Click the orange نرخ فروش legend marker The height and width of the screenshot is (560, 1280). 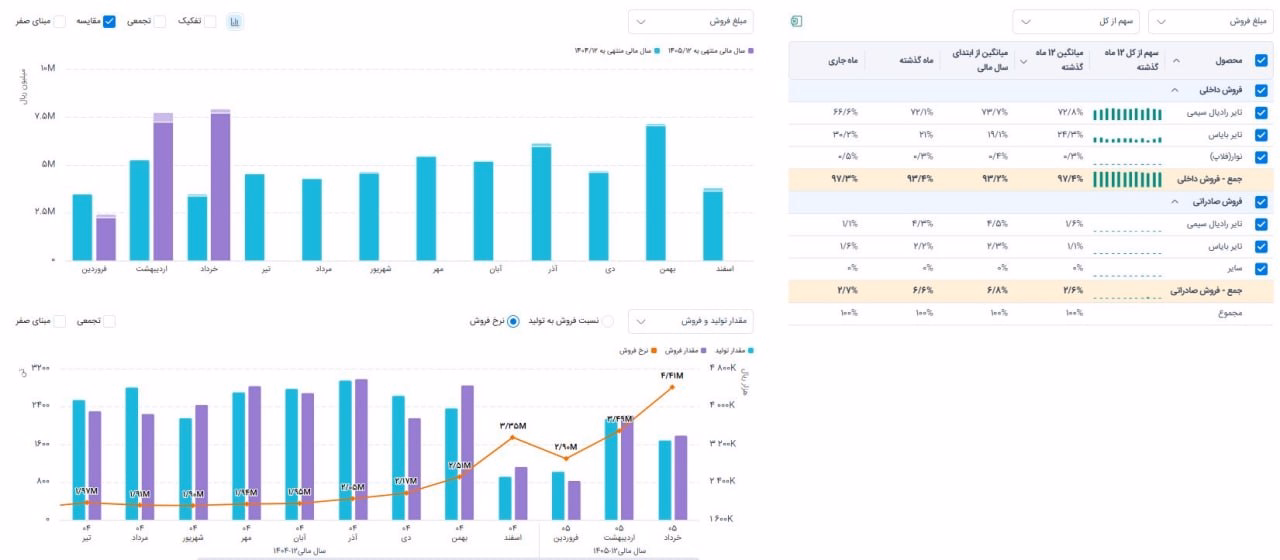click(x=654, y=351)
